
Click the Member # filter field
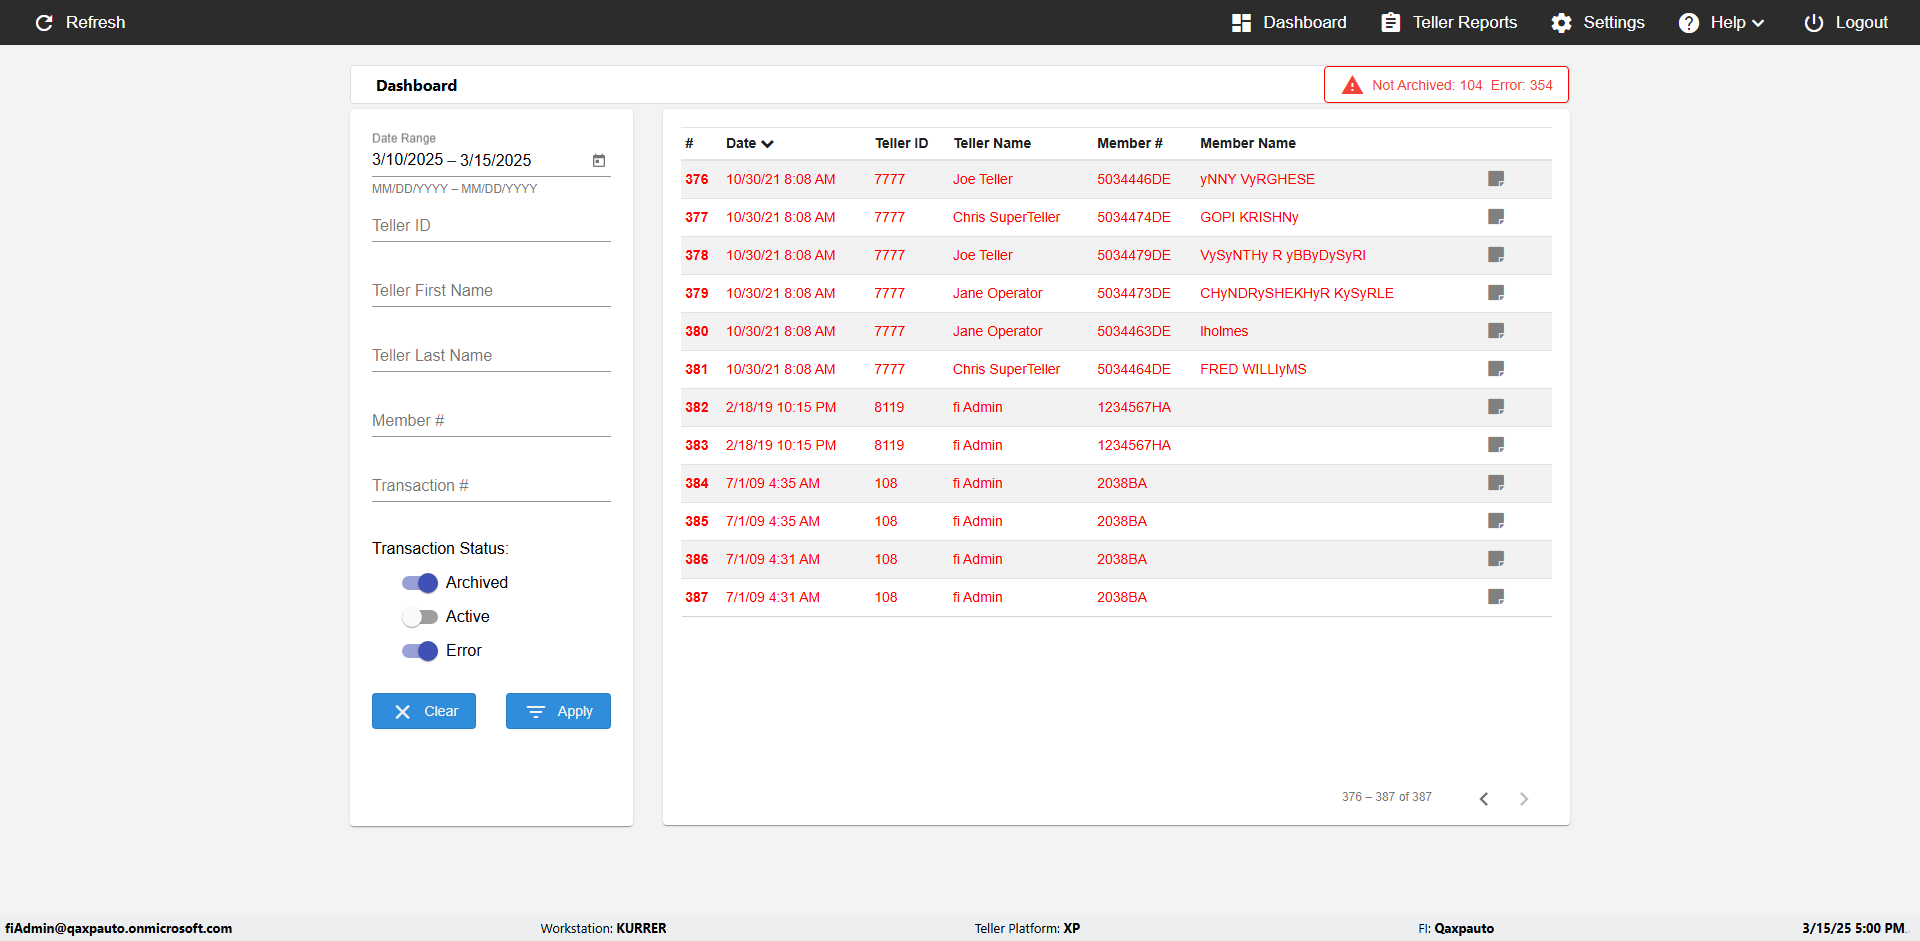(491, 421)
